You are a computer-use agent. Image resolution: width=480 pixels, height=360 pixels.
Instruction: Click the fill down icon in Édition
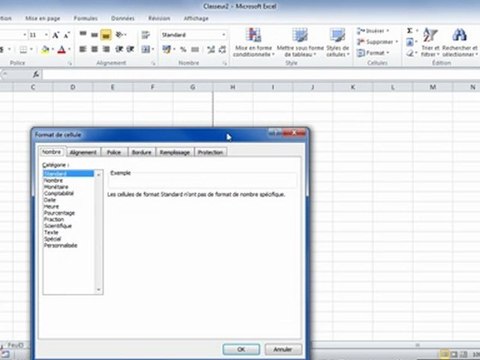point(410,42)
